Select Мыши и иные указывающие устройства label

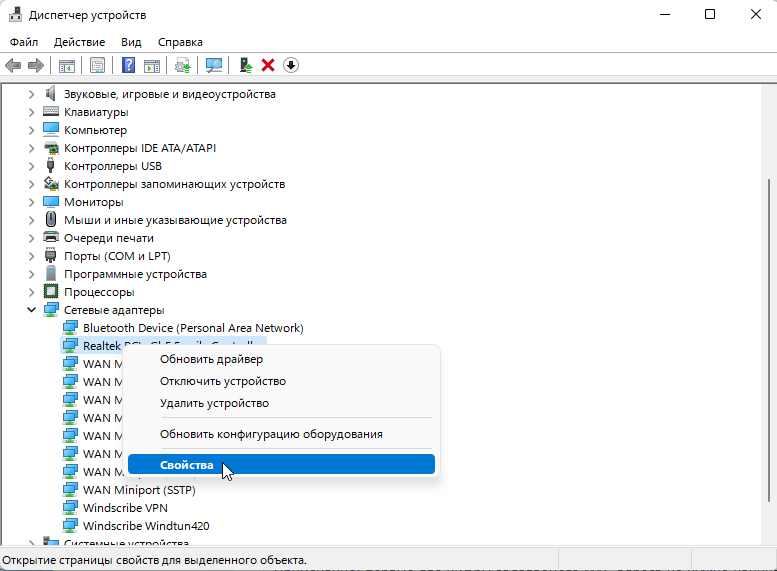coord(175,220)
